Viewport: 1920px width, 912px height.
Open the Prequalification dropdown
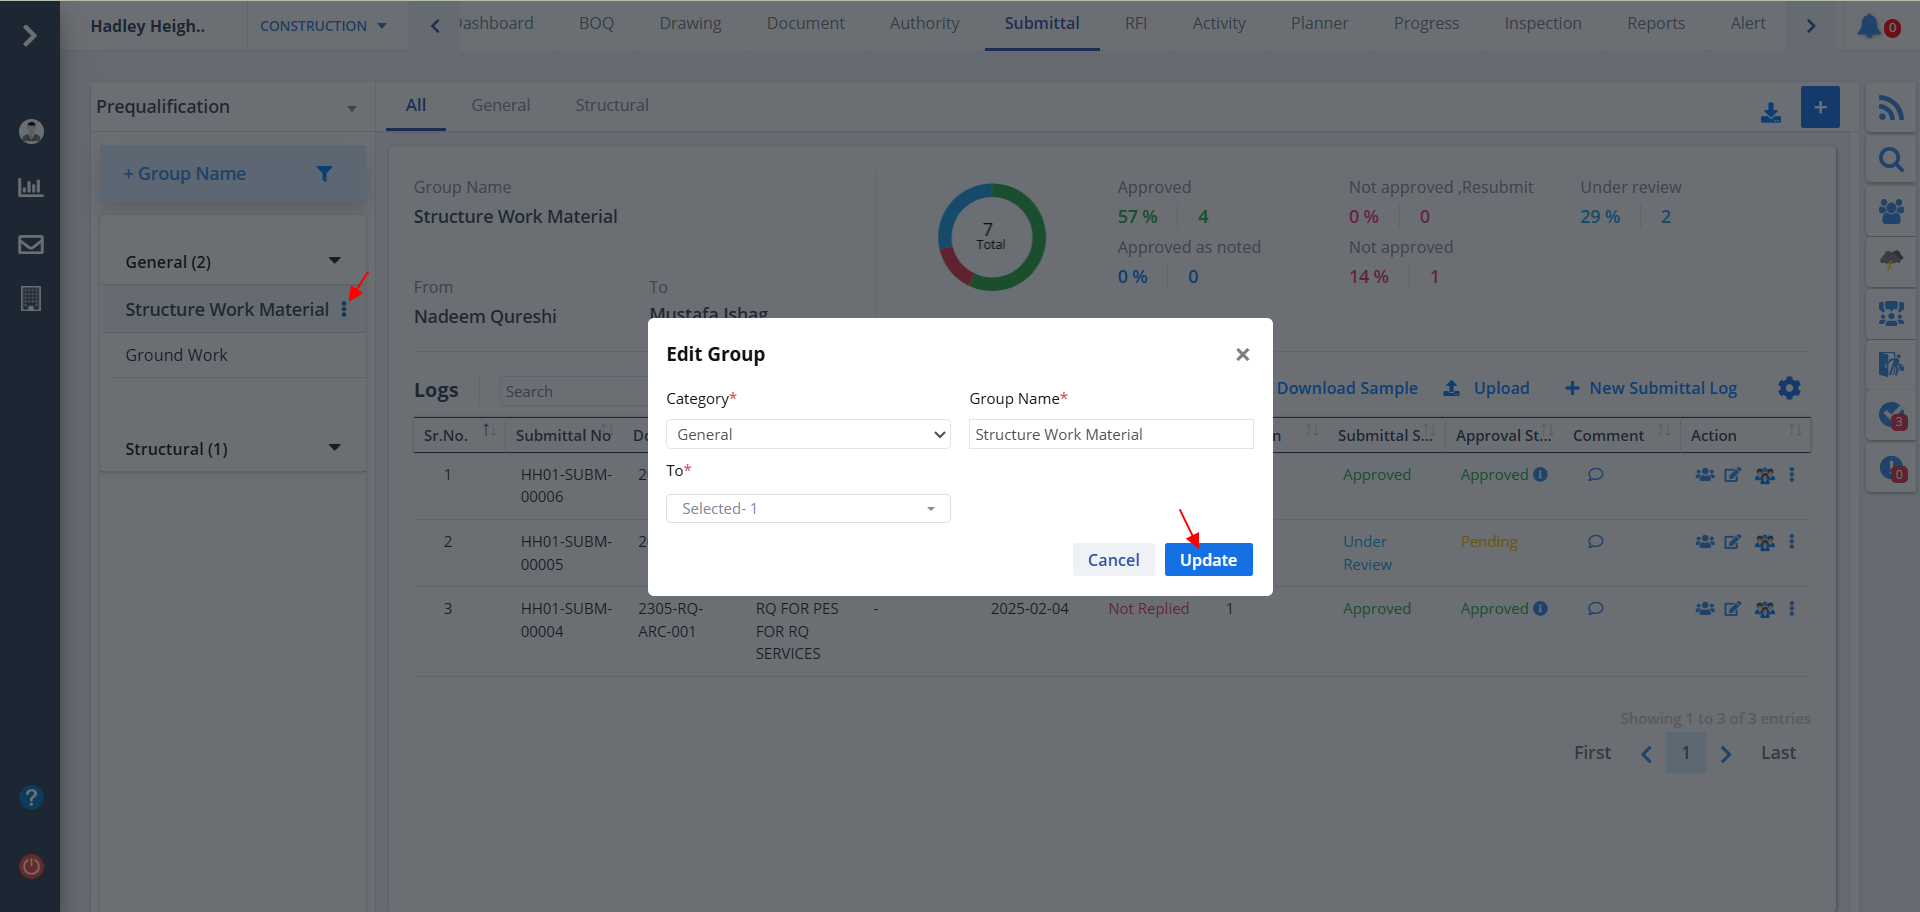228,107
